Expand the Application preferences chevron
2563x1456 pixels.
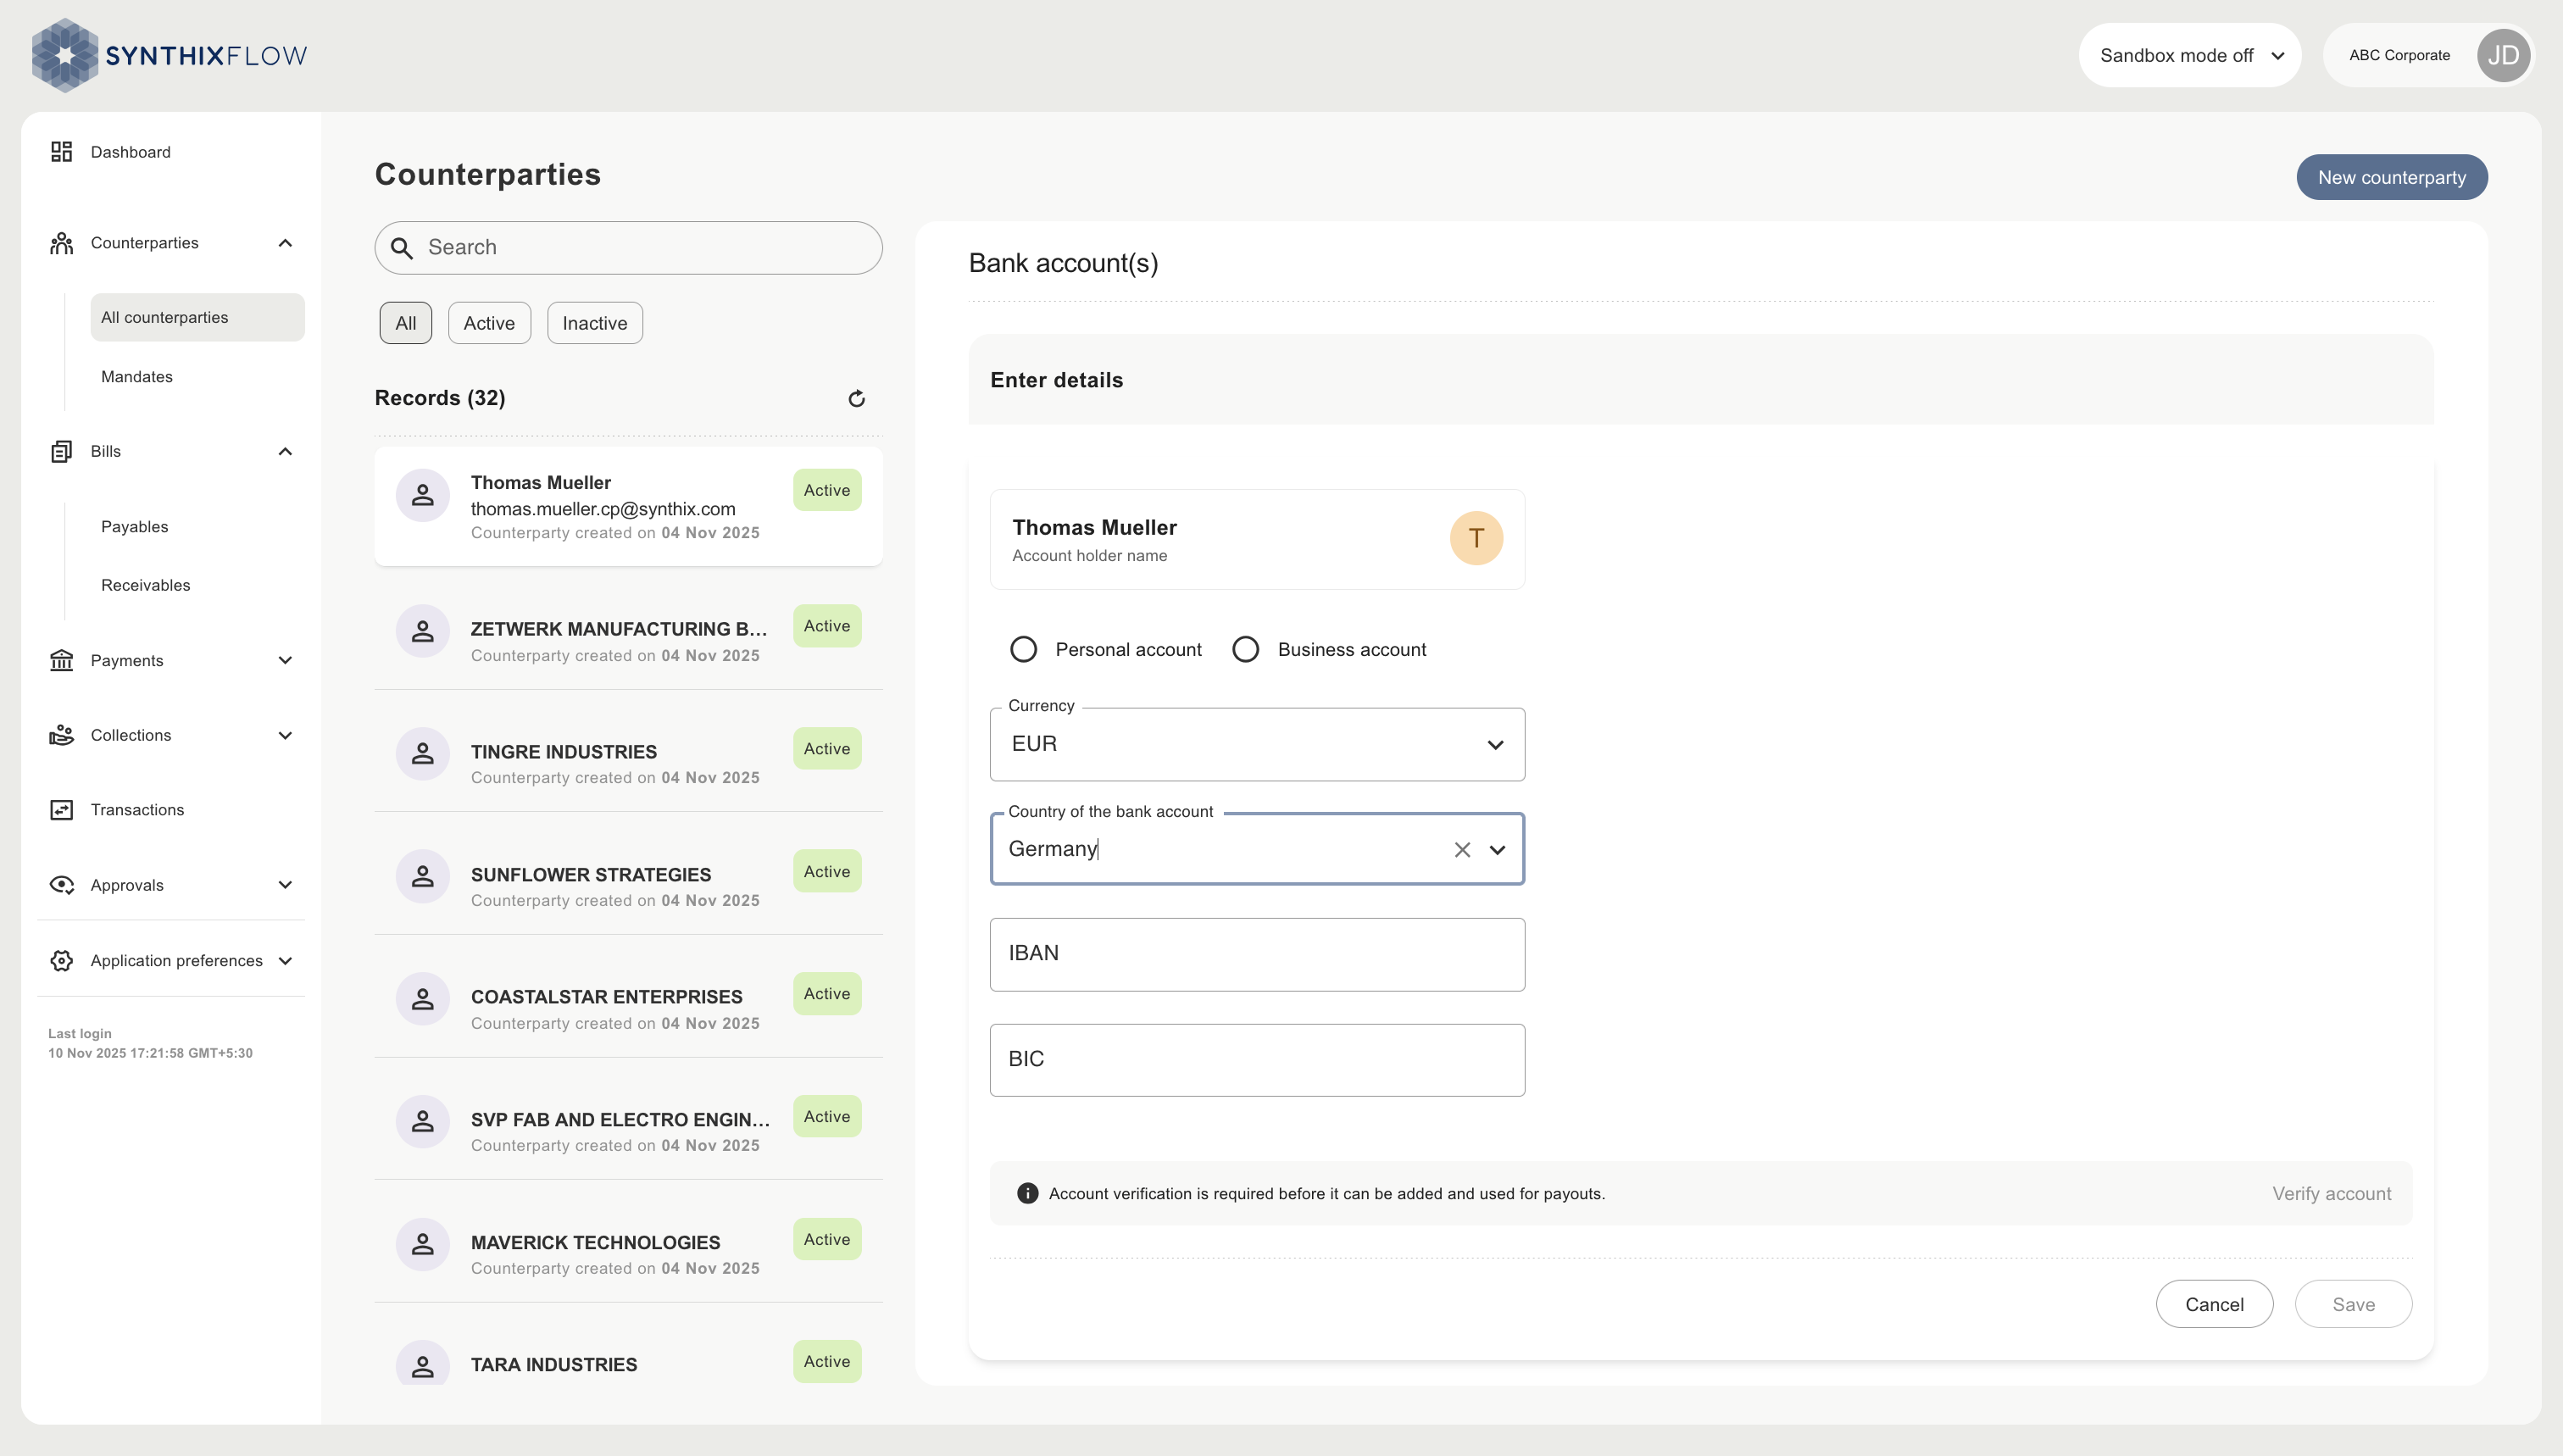click(285, 961)
